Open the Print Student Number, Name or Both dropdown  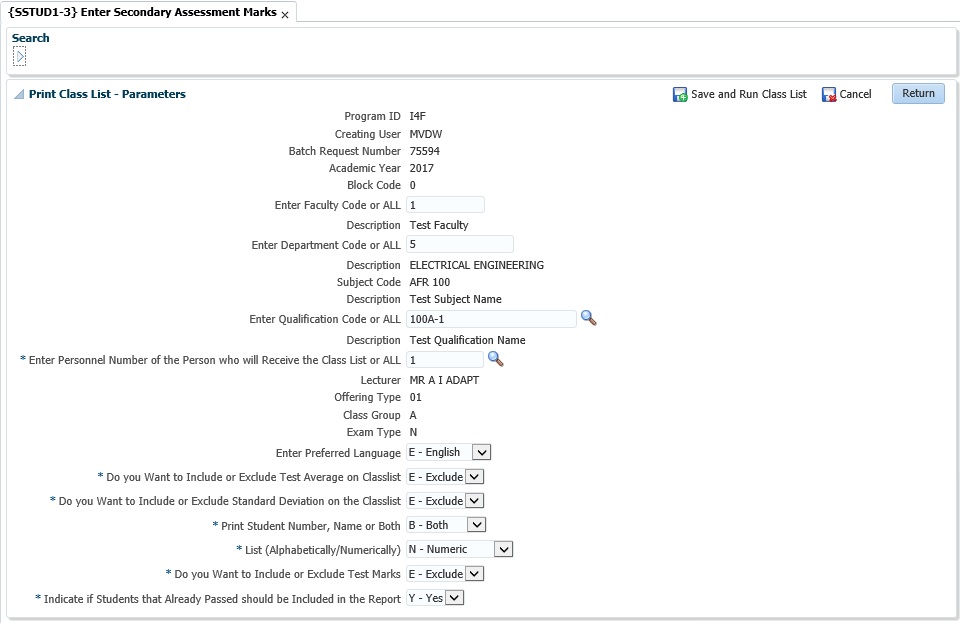coord(476,525)
